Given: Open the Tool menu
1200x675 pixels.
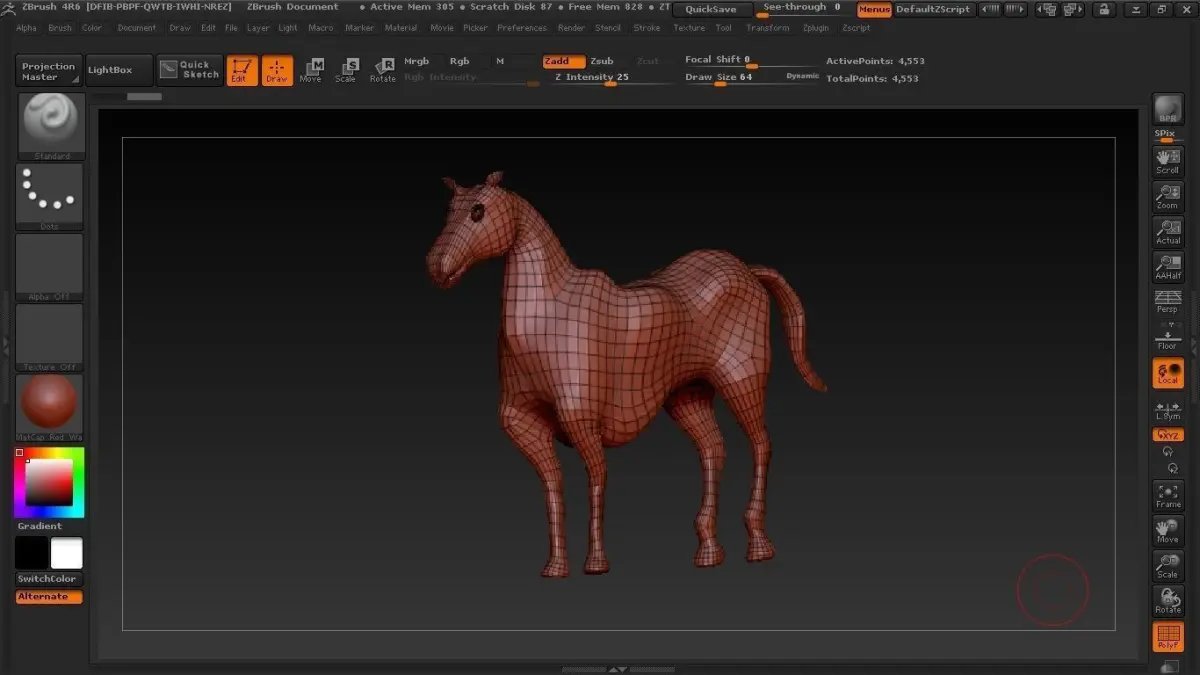Looking at the screenshot, I should [x=724, y=28].
